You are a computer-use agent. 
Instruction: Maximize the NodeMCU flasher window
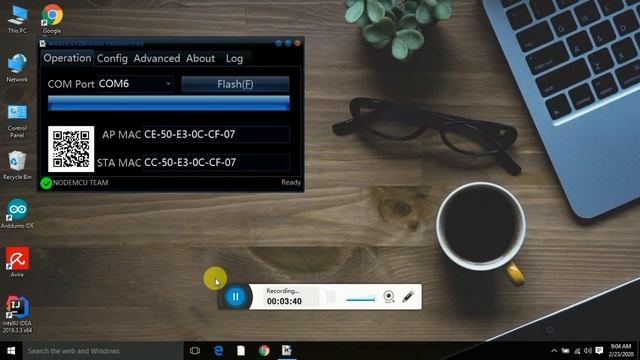[x=288, y=43]
